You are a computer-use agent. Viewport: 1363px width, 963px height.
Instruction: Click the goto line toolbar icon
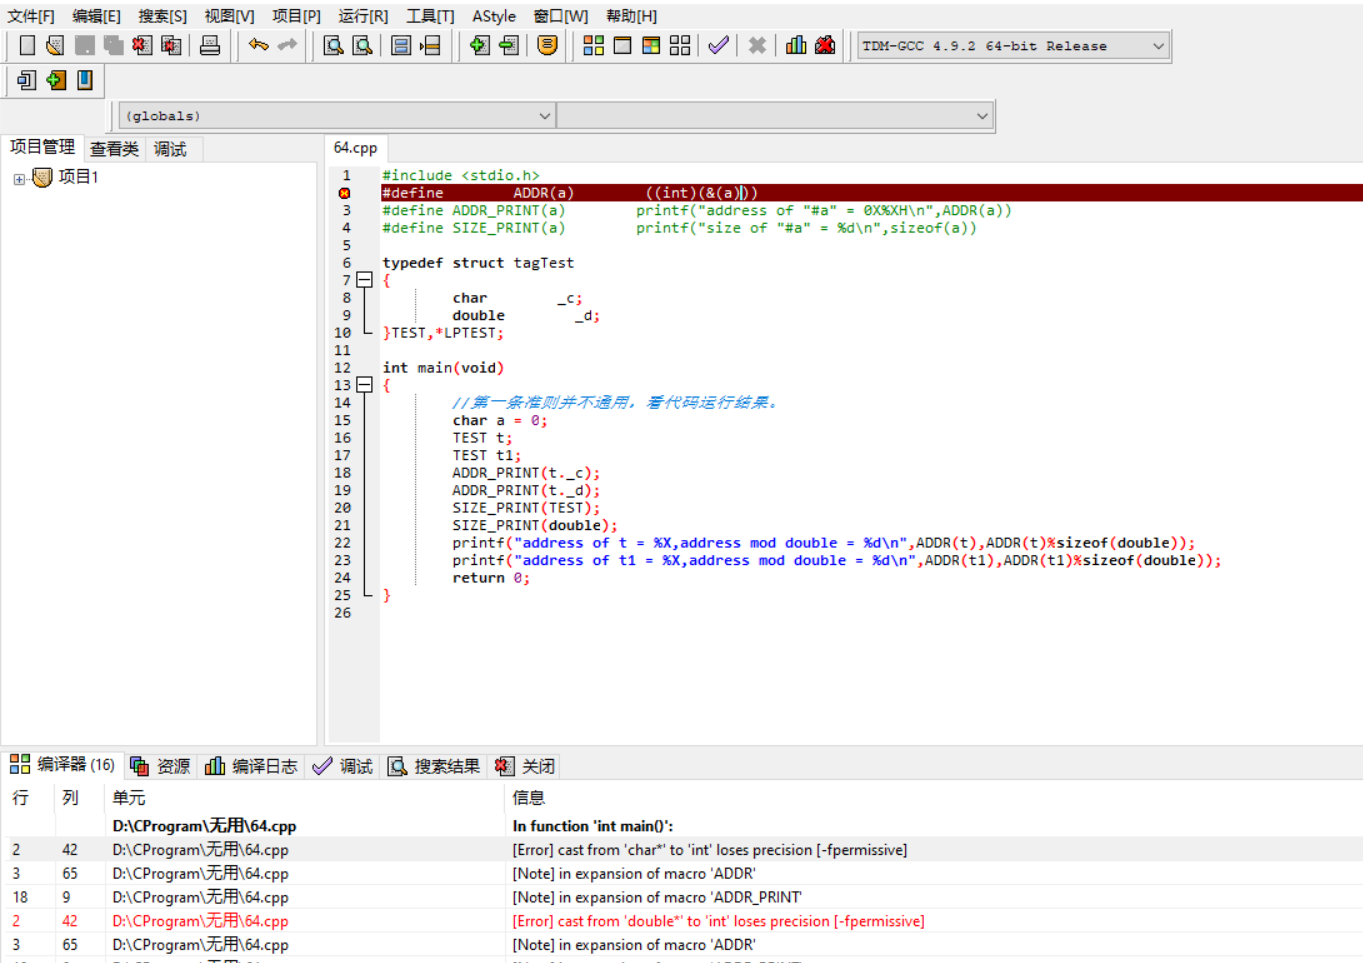click(430, 45)
